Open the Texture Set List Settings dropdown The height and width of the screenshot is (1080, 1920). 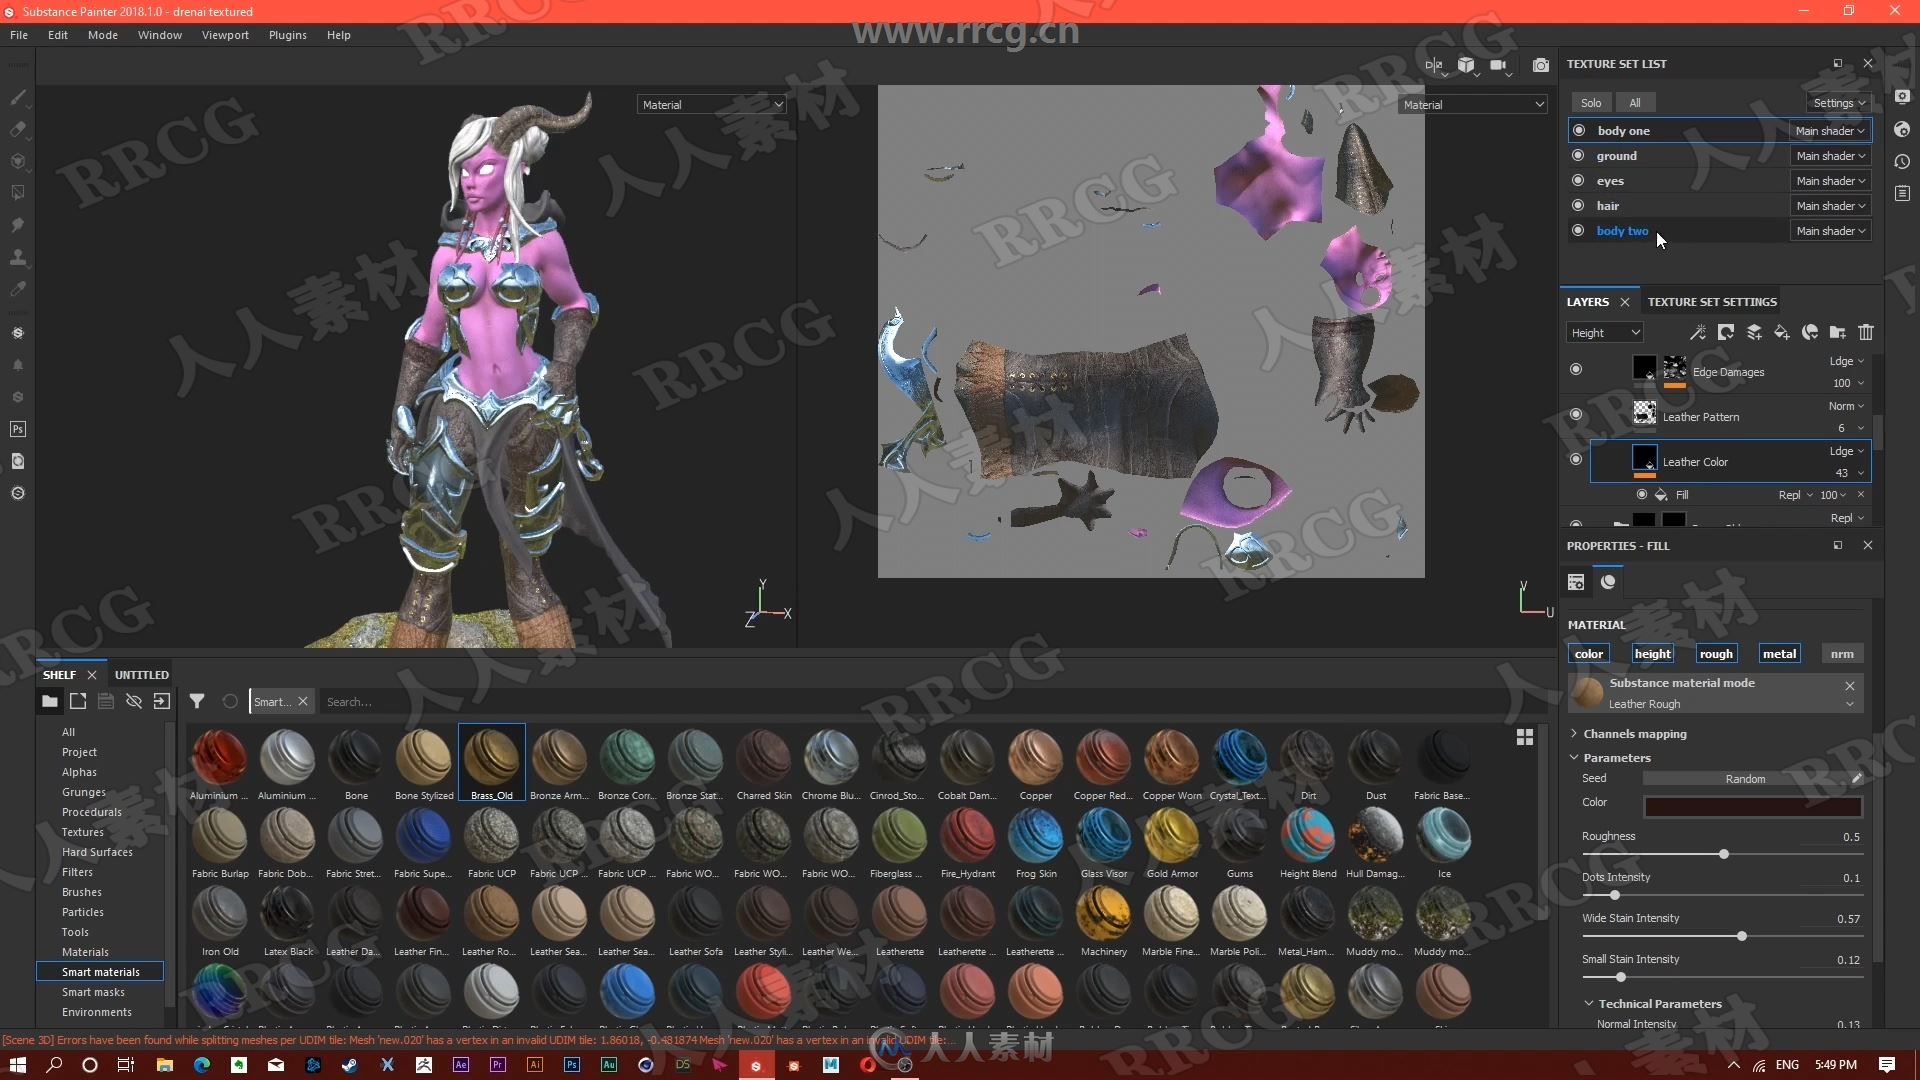1839,102
